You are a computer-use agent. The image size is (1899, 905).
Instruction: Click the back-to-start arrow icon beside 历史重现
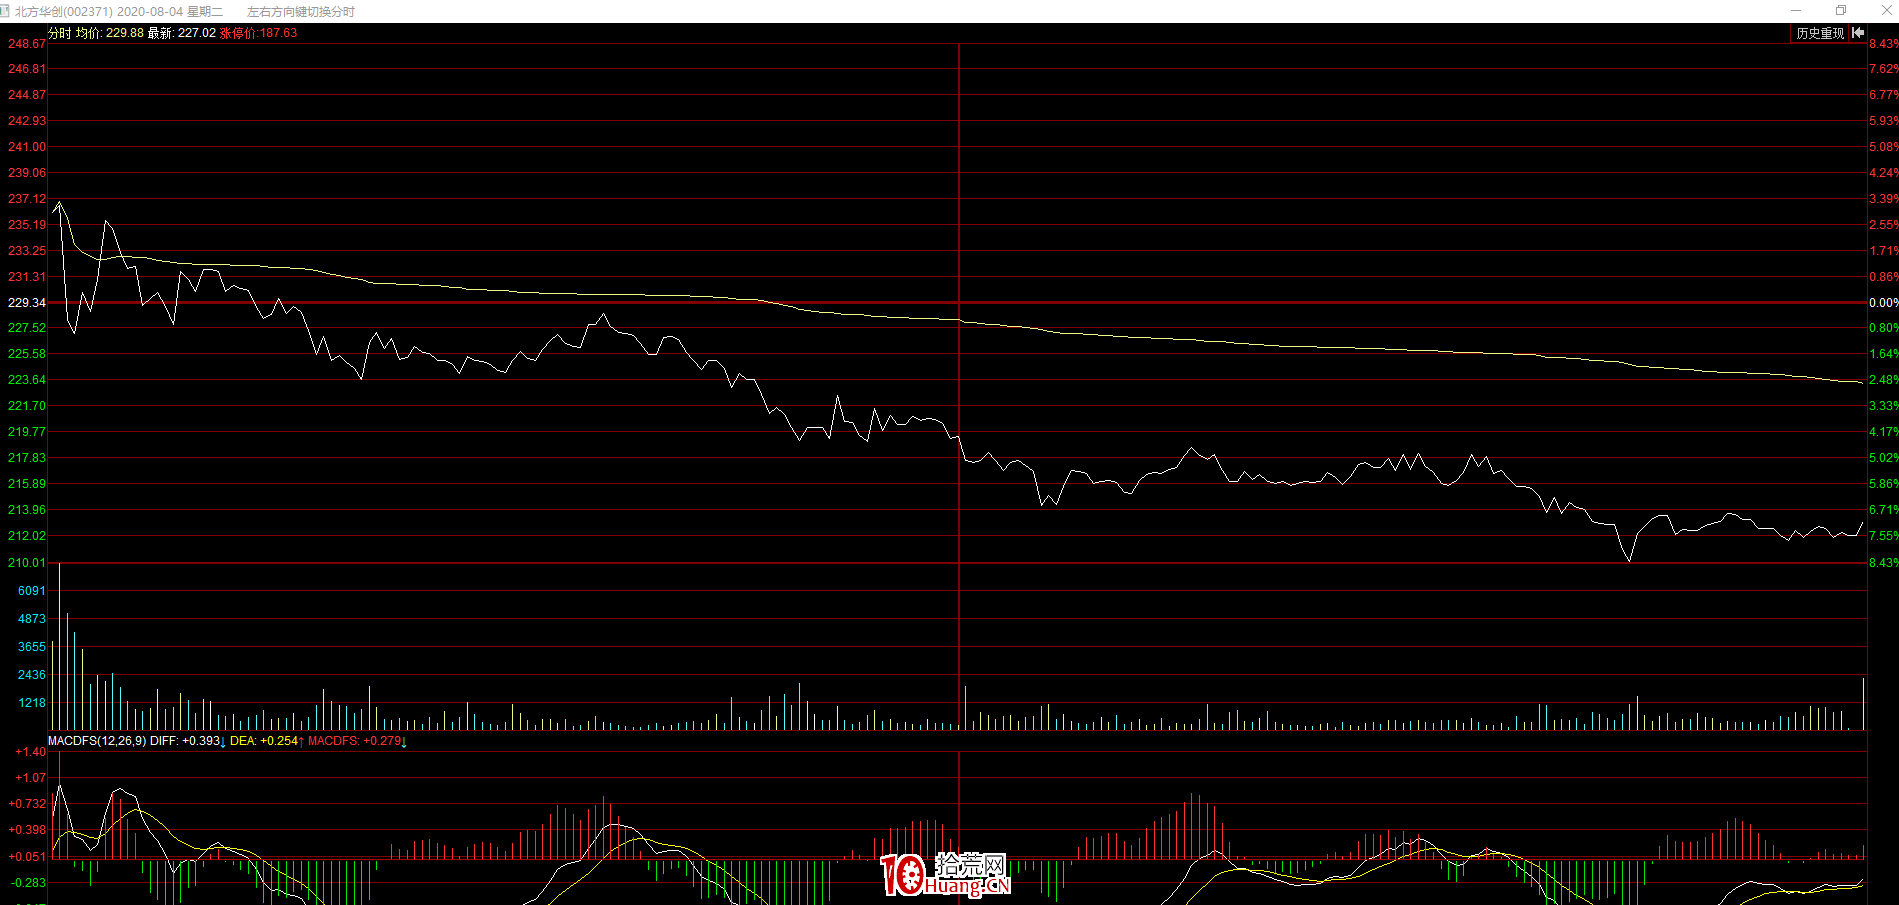(1858, 33)
